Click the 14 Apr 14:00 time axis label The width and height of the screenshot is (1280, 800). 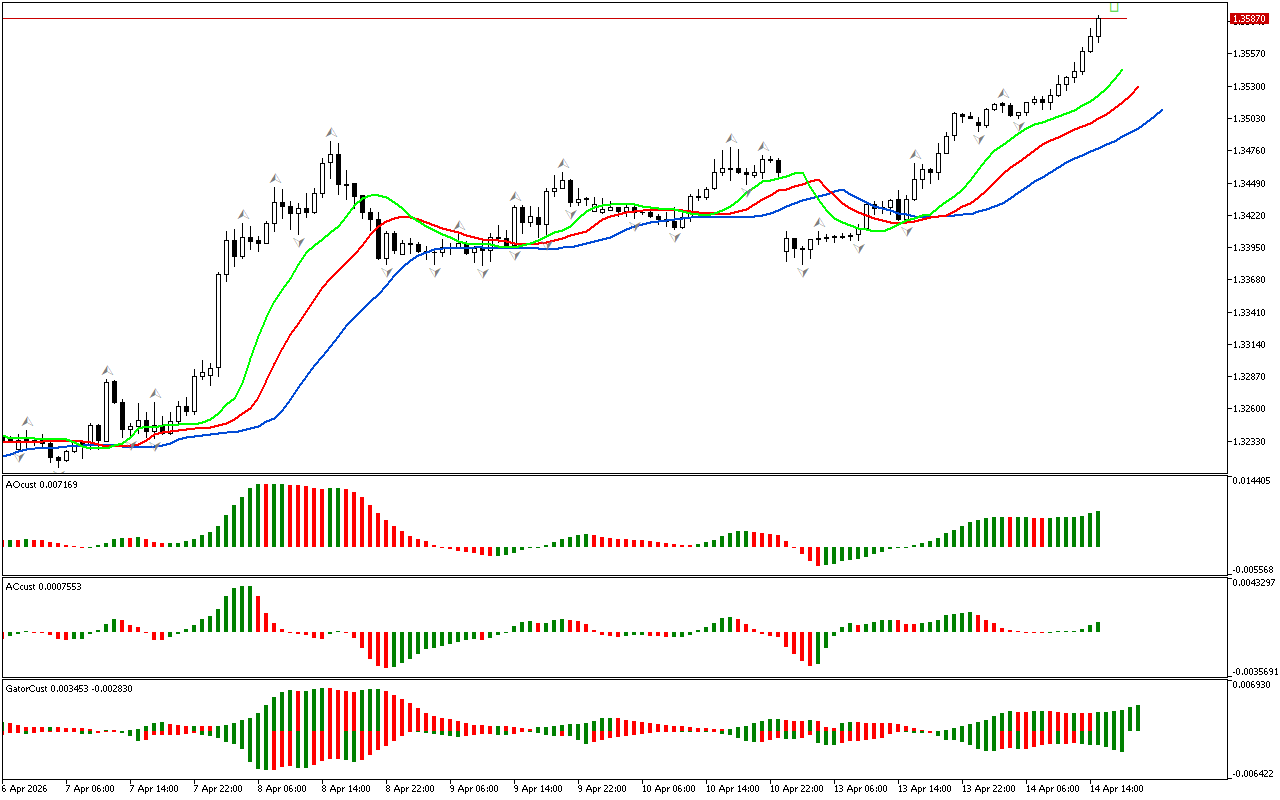(x=1116, y=789)
